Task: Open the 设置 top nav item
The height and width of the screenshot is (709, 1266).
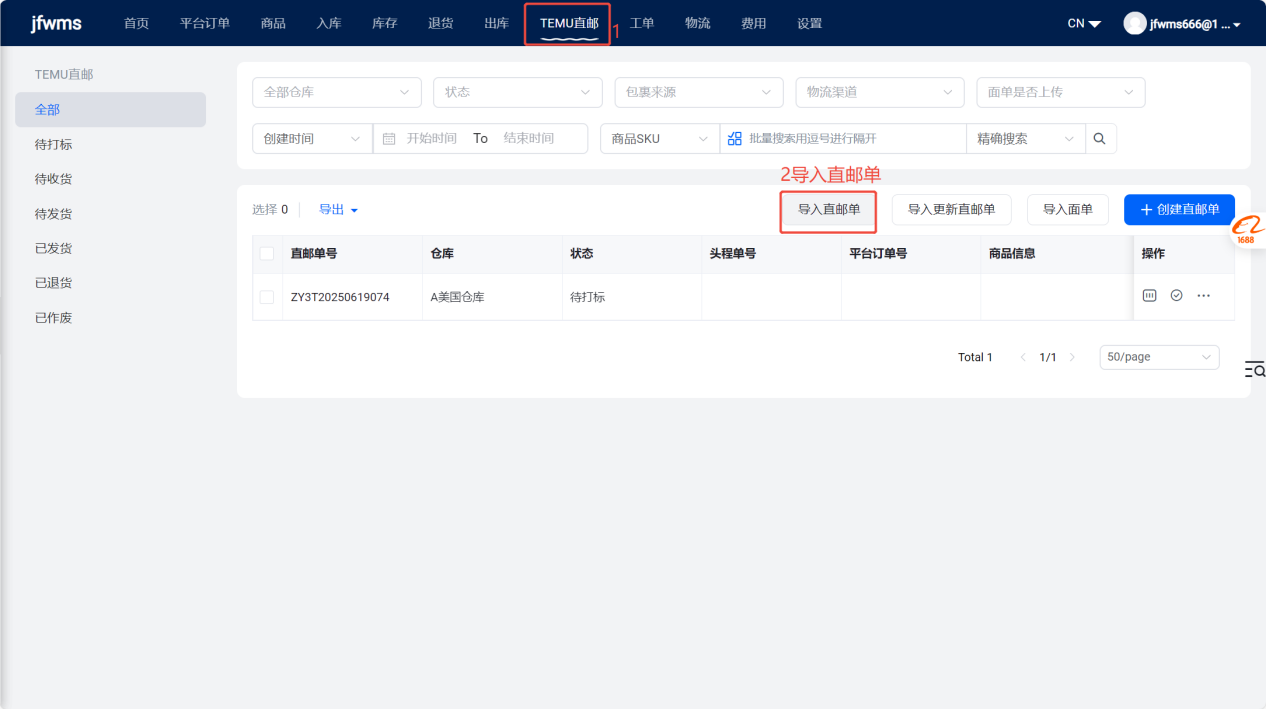Action: pos(810,23)
